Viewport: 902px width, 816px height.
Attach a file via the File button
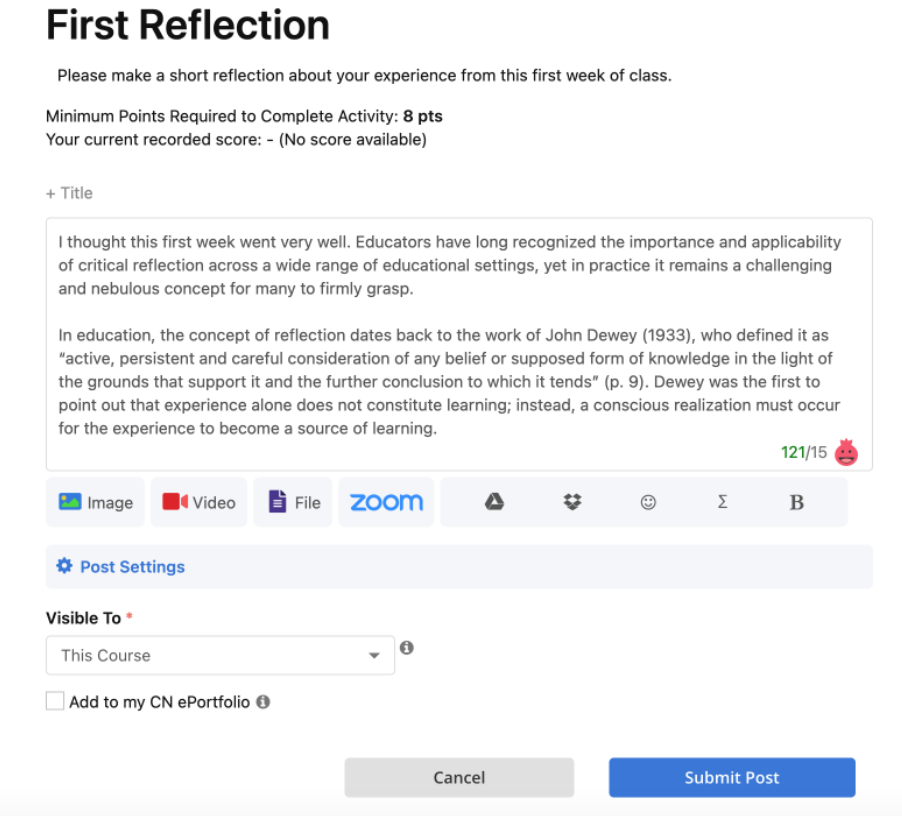[x=293, y=502]
